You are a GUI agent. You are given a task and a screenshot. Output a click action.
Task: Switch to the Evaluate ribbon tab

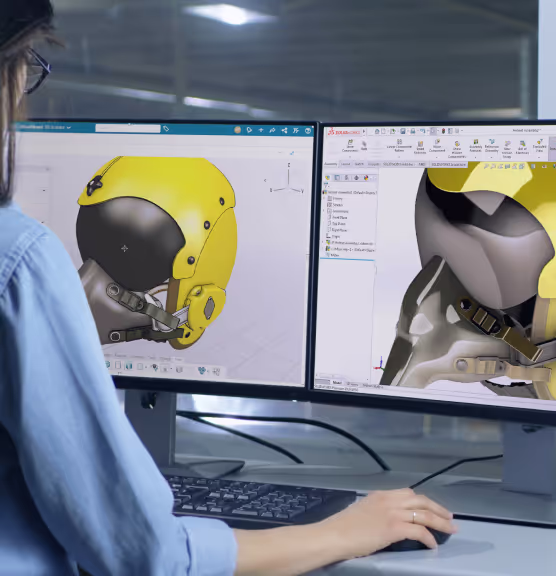pos(373,164)
